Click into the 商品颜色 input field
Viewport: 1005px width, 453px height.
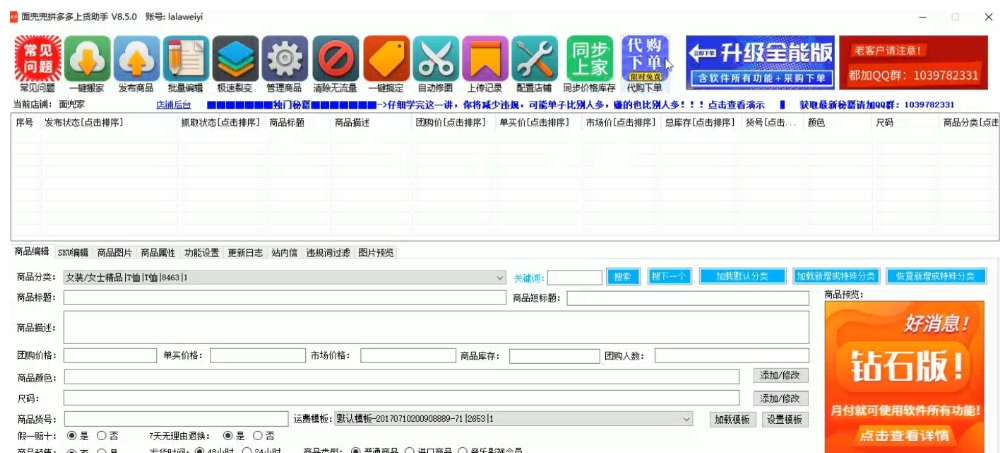(x=401, y=377)
